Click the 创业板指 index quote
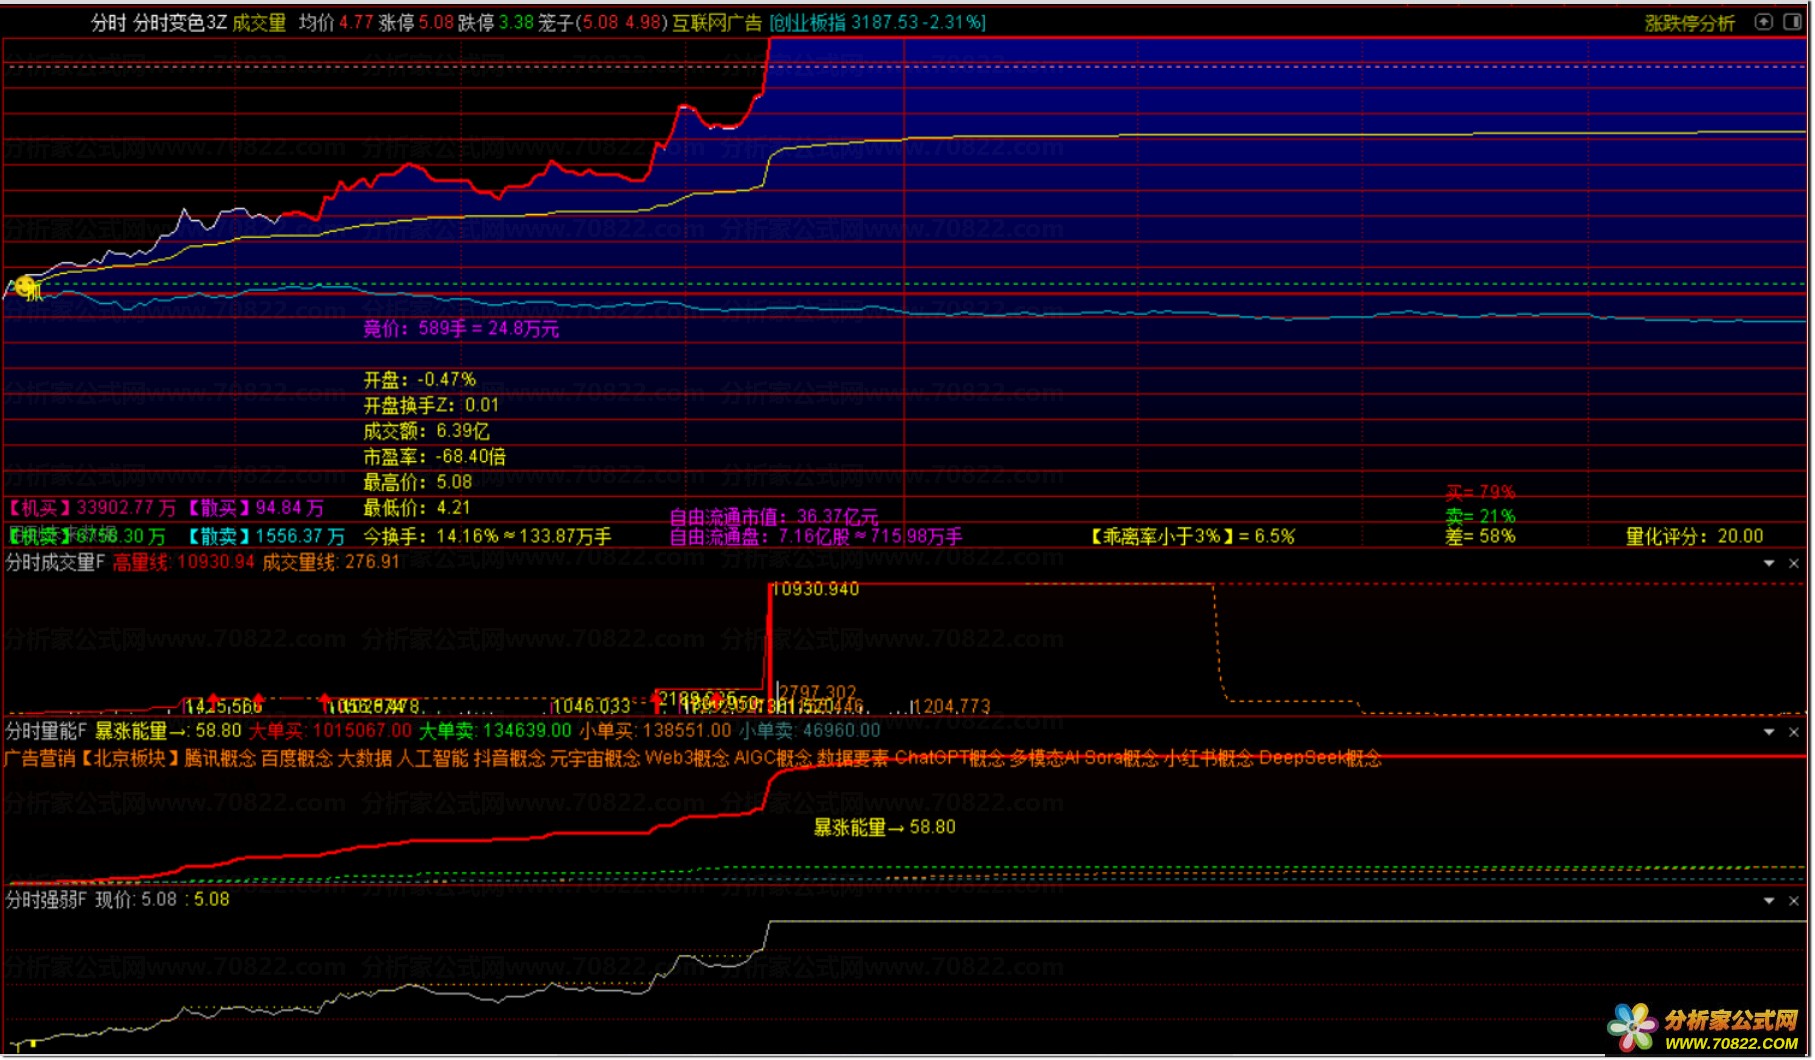This screenshot has height=1060, width=1815. pyautogui.click(x=877, y=22)
